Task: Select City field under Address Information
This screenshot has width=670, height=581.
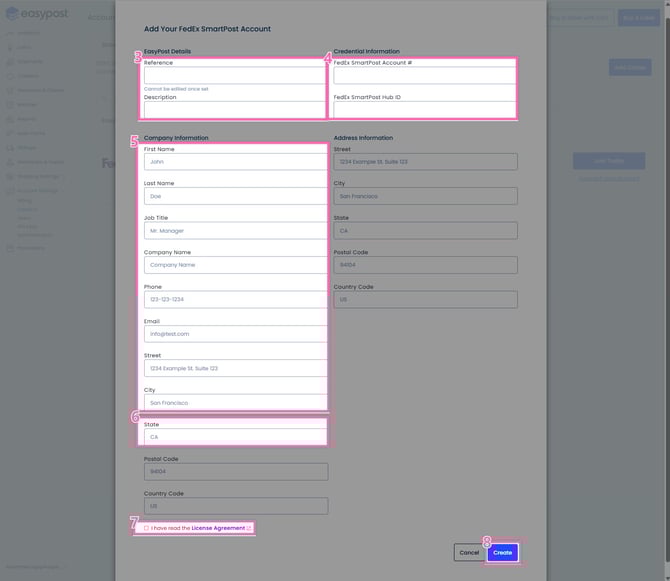Action: (426, 196)
